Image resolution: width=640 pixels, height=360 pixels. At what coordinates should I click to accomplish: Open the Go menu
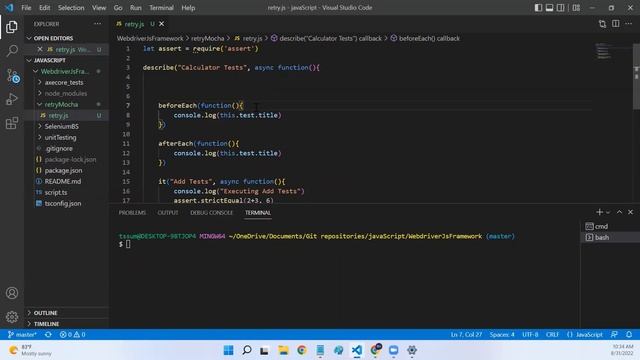(118, 8)
